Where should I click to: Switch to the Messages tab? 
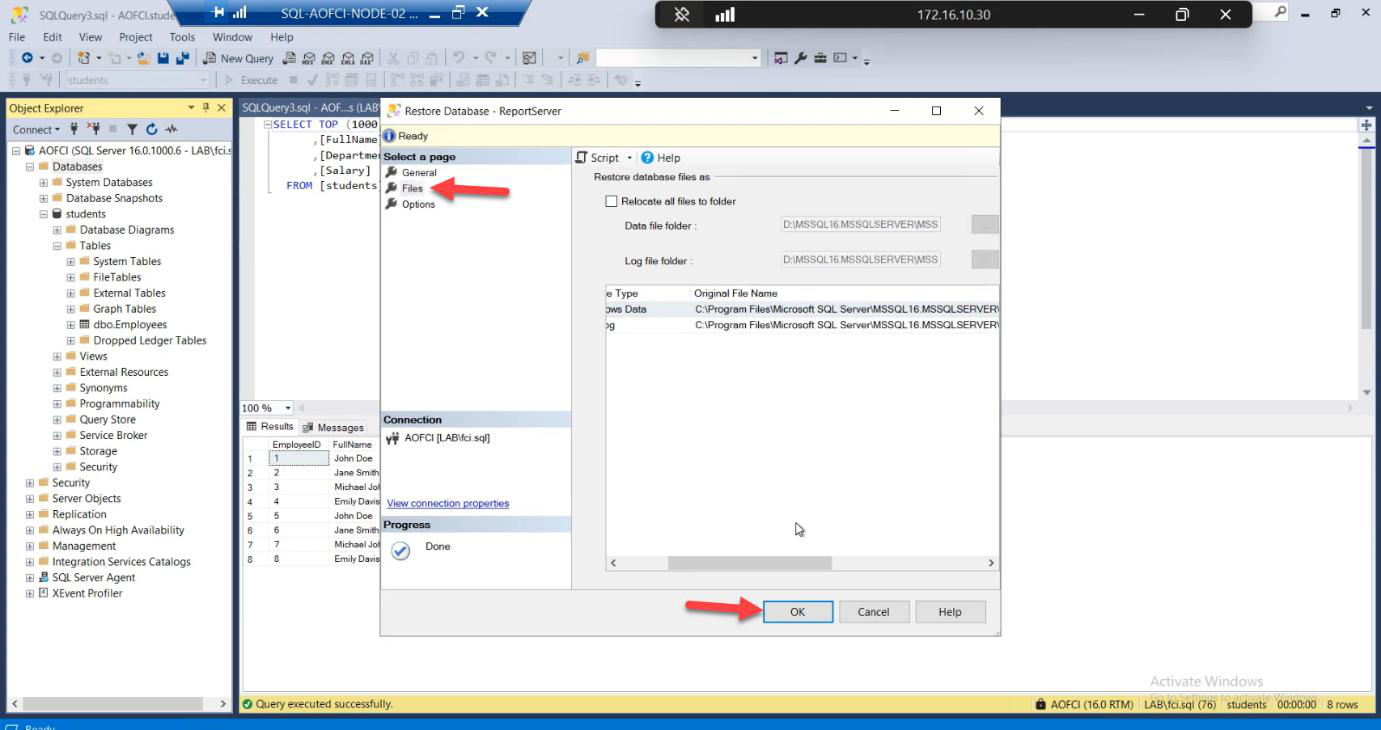(x=333, y=427)
